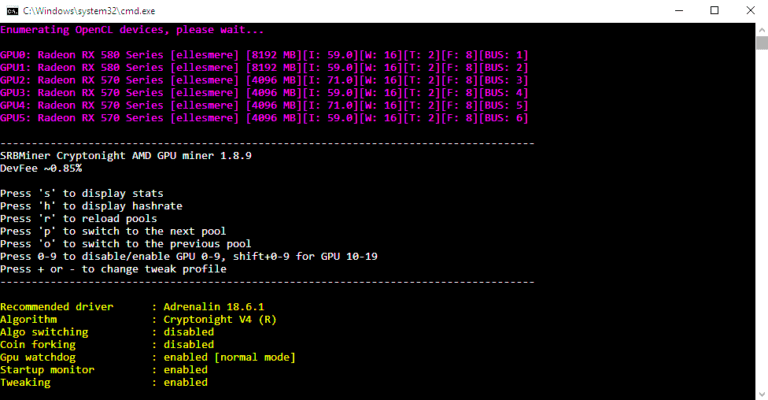Click the 'Startup monitor' label
The height and width of the screenshot is (400, 768).
pyautogui.click(x=47, y=370)
